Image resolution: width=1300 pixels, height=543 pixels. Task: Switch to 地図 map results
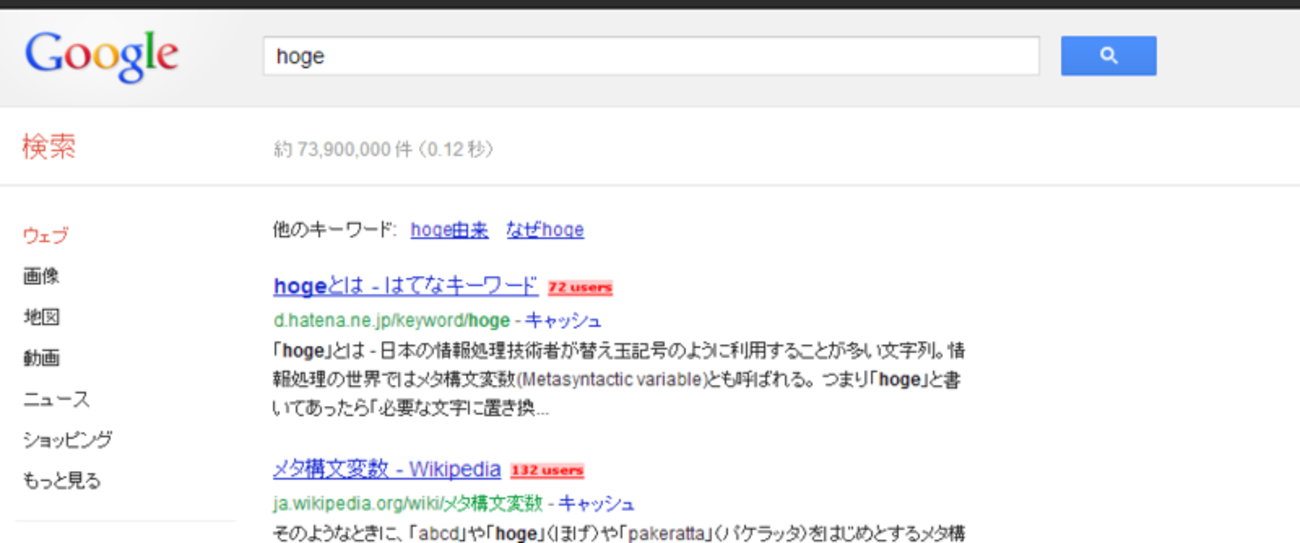pos(41,317)
